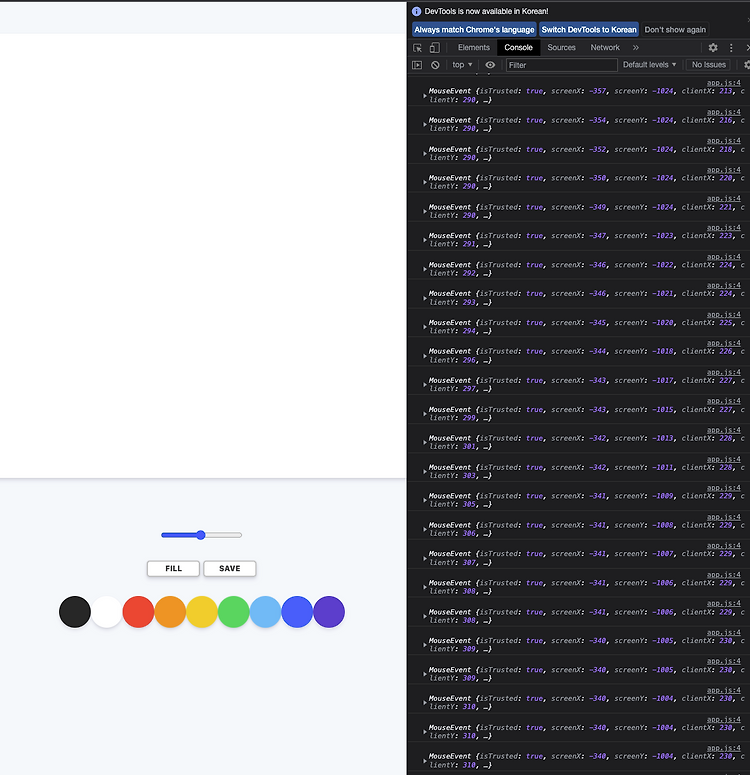Open the top JavaScript context dropdown
This screenshot has width=750, height=775.
(x=462, y=65)
